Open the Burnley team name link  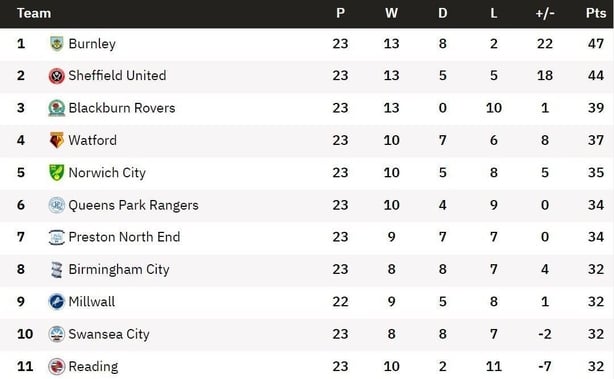pyautogui.click(x=92, y=43)
